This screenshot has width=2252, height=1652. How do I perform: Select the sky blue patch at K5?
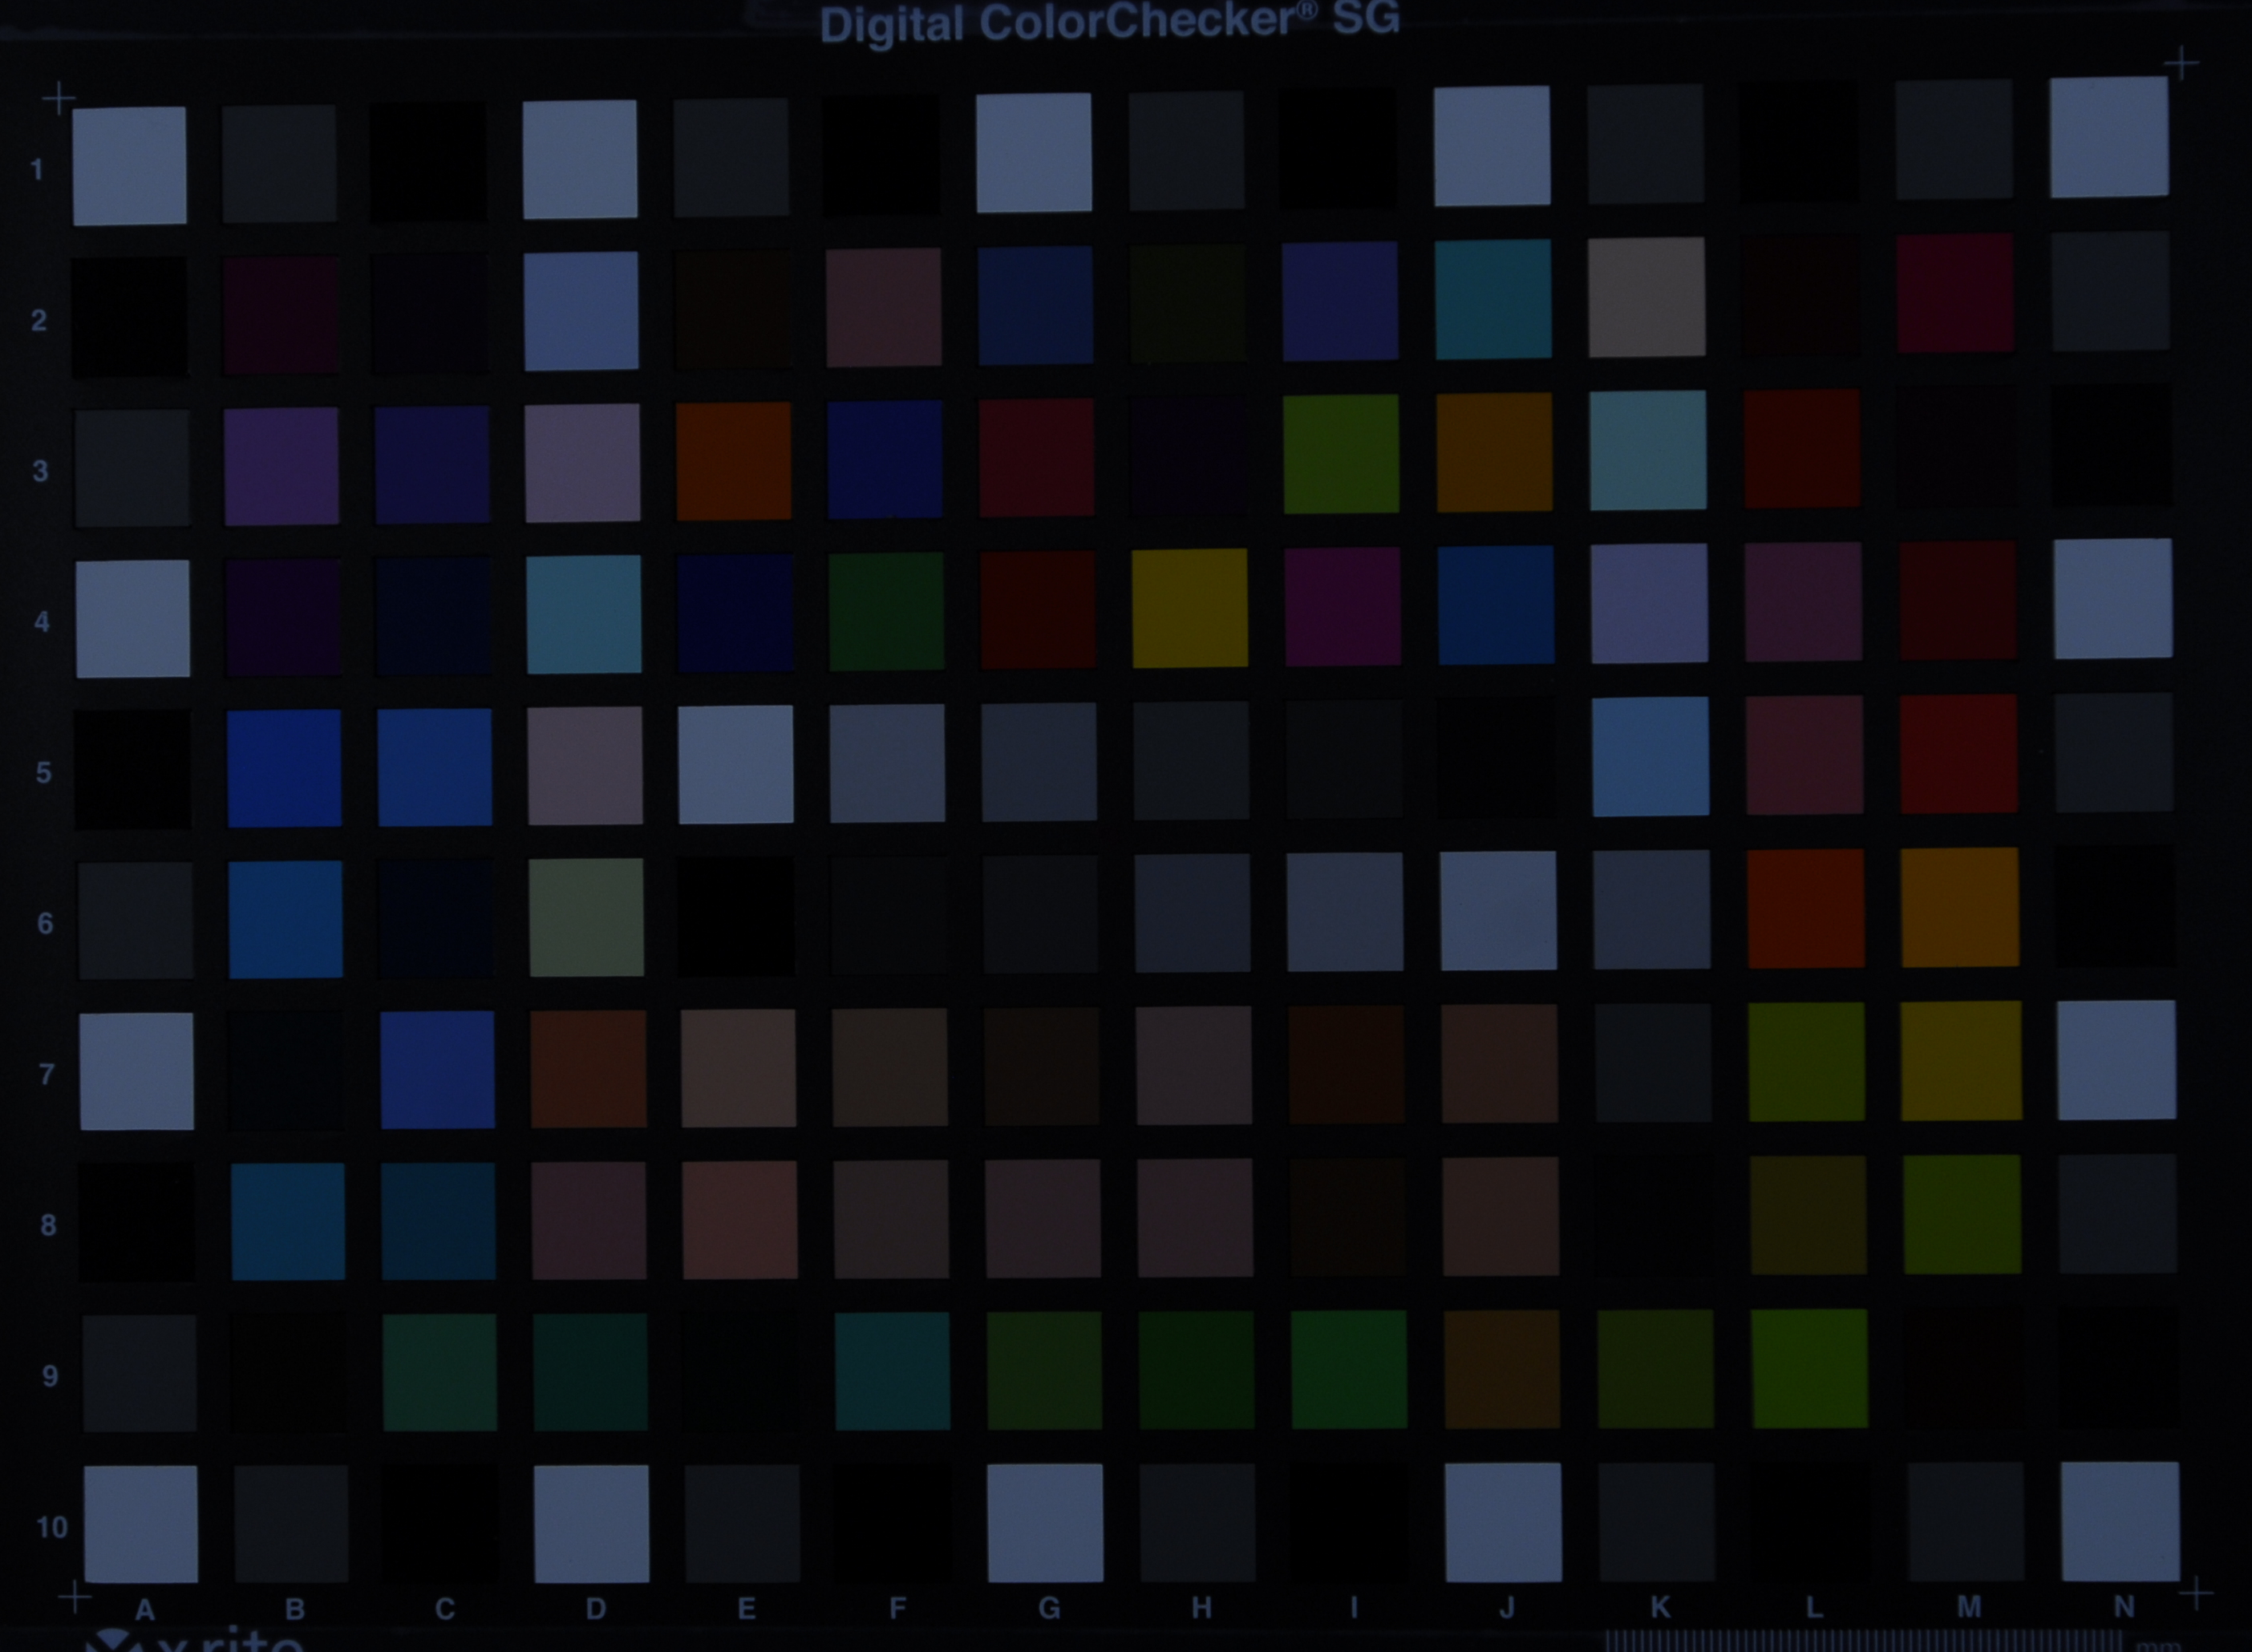[x=1650, y=757]
